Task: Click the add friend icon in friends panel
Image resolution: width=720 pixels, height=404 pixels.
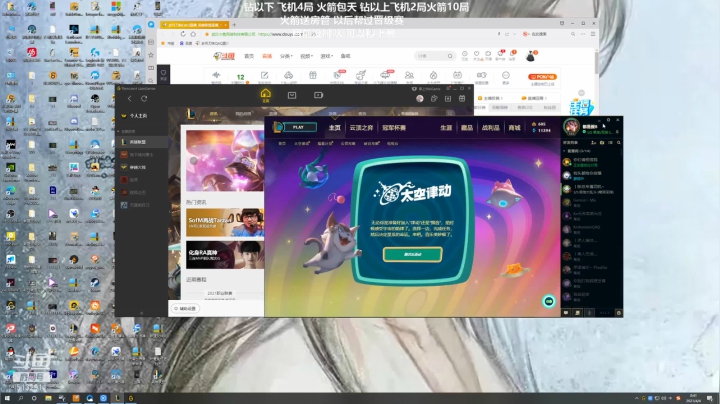Action: click(x=594, y=143)
